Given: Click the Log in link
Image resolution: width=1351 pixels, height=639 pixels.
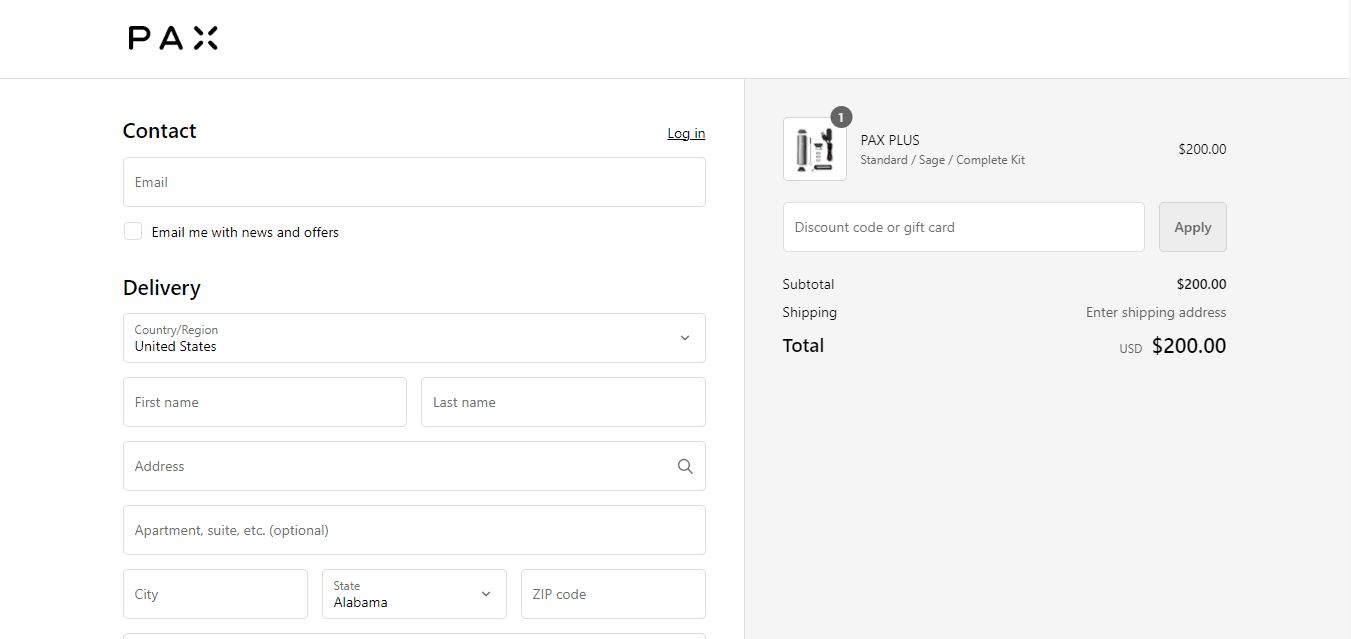Looking at the screenshot, I should pyautogui.click(x=686, y=133).
